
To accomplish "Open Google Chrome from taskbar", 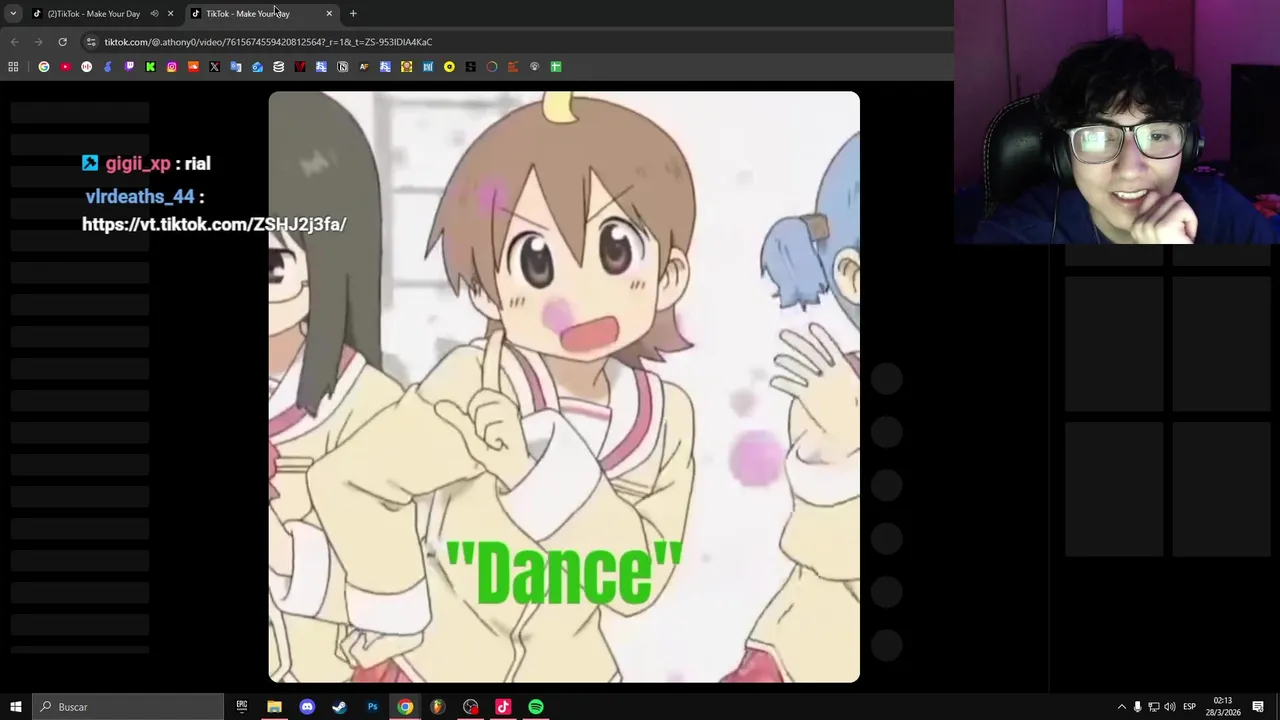I will pyautogui.click(x=405, y=707).
